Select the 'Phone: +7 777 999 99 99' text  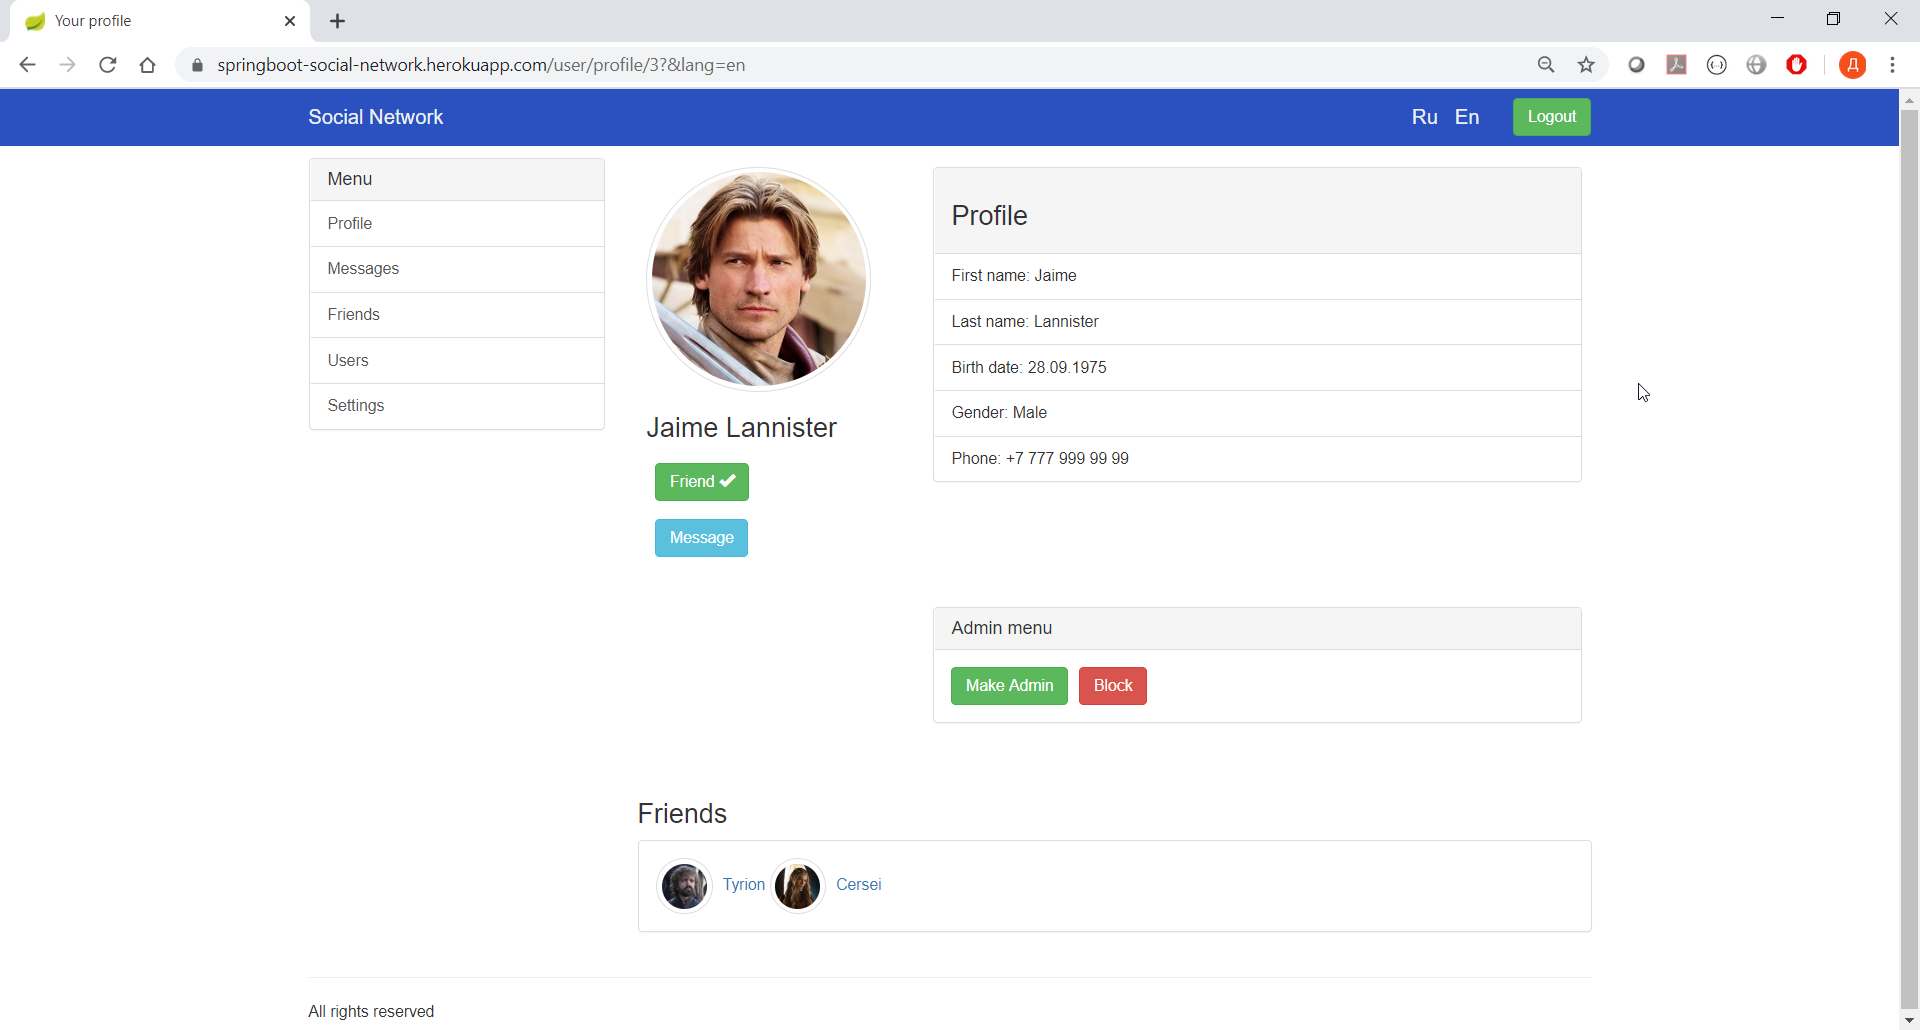pyautogui.click(x=1040, y=459)
